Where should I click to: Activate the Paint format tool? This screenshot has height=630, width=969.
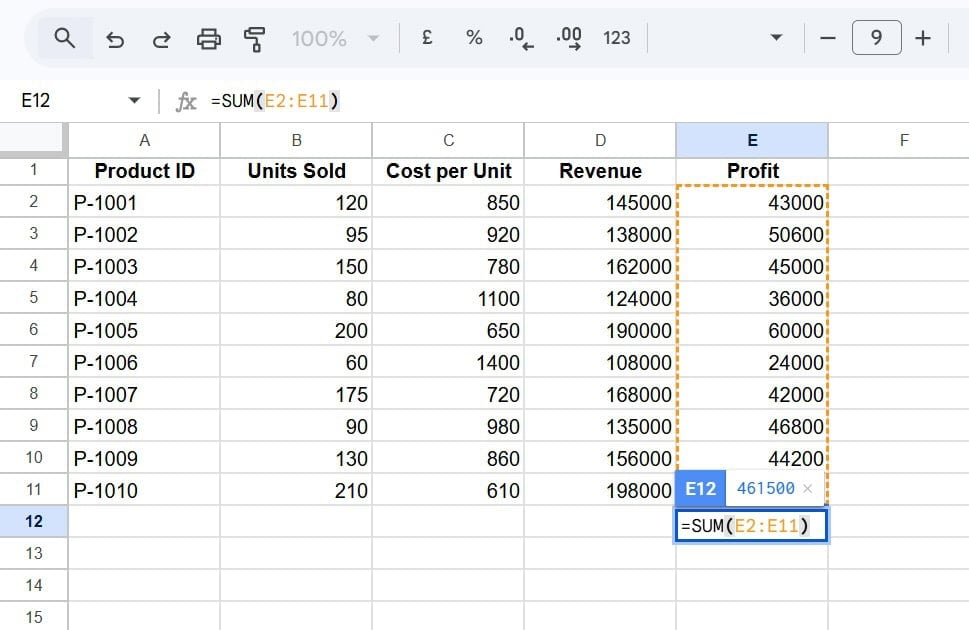[x=255, y=38]
